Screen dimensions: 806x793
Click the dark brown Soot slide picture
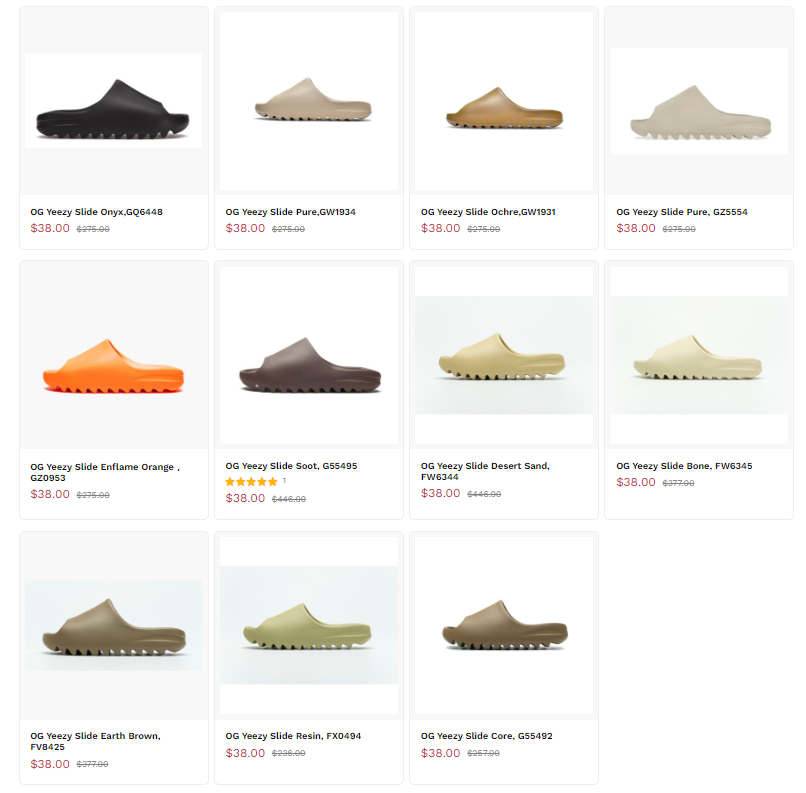[x=309, y=358]
